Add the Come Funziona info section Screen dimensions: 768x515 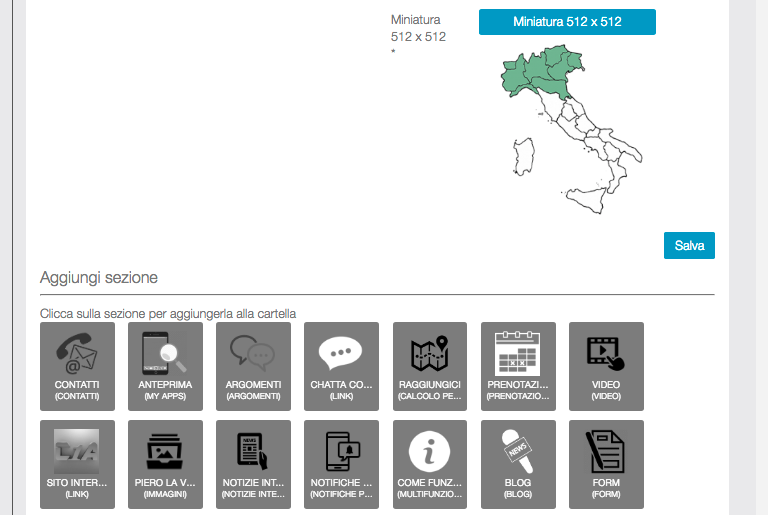pyautogui.click(x=429, y=464)
